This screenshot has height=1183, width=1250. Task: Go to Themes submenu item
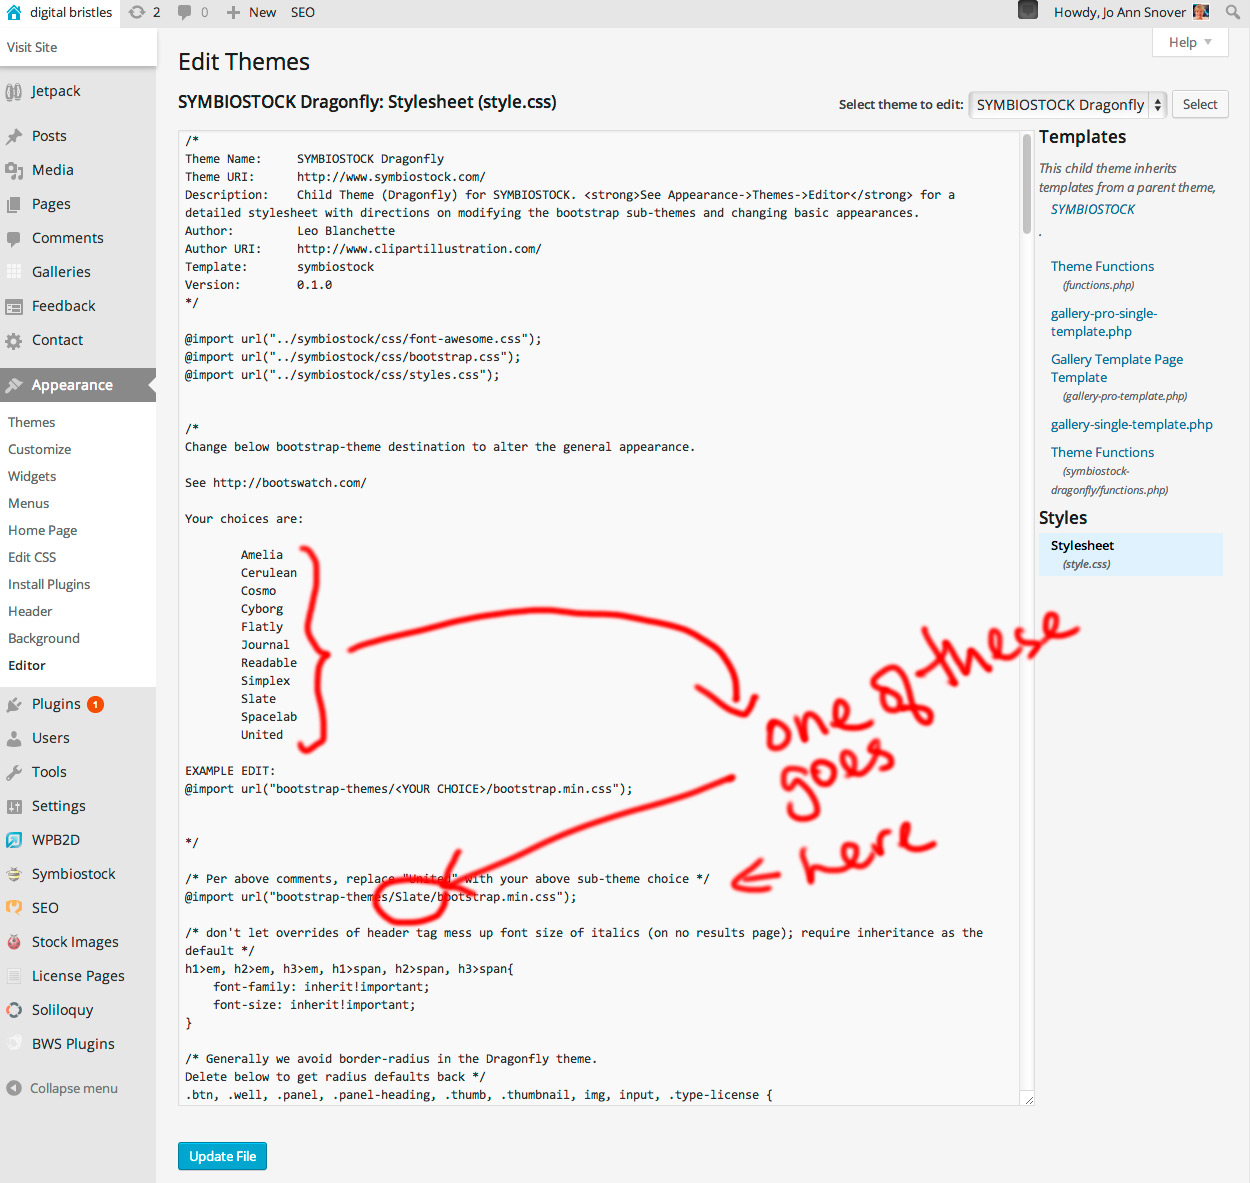32,422
